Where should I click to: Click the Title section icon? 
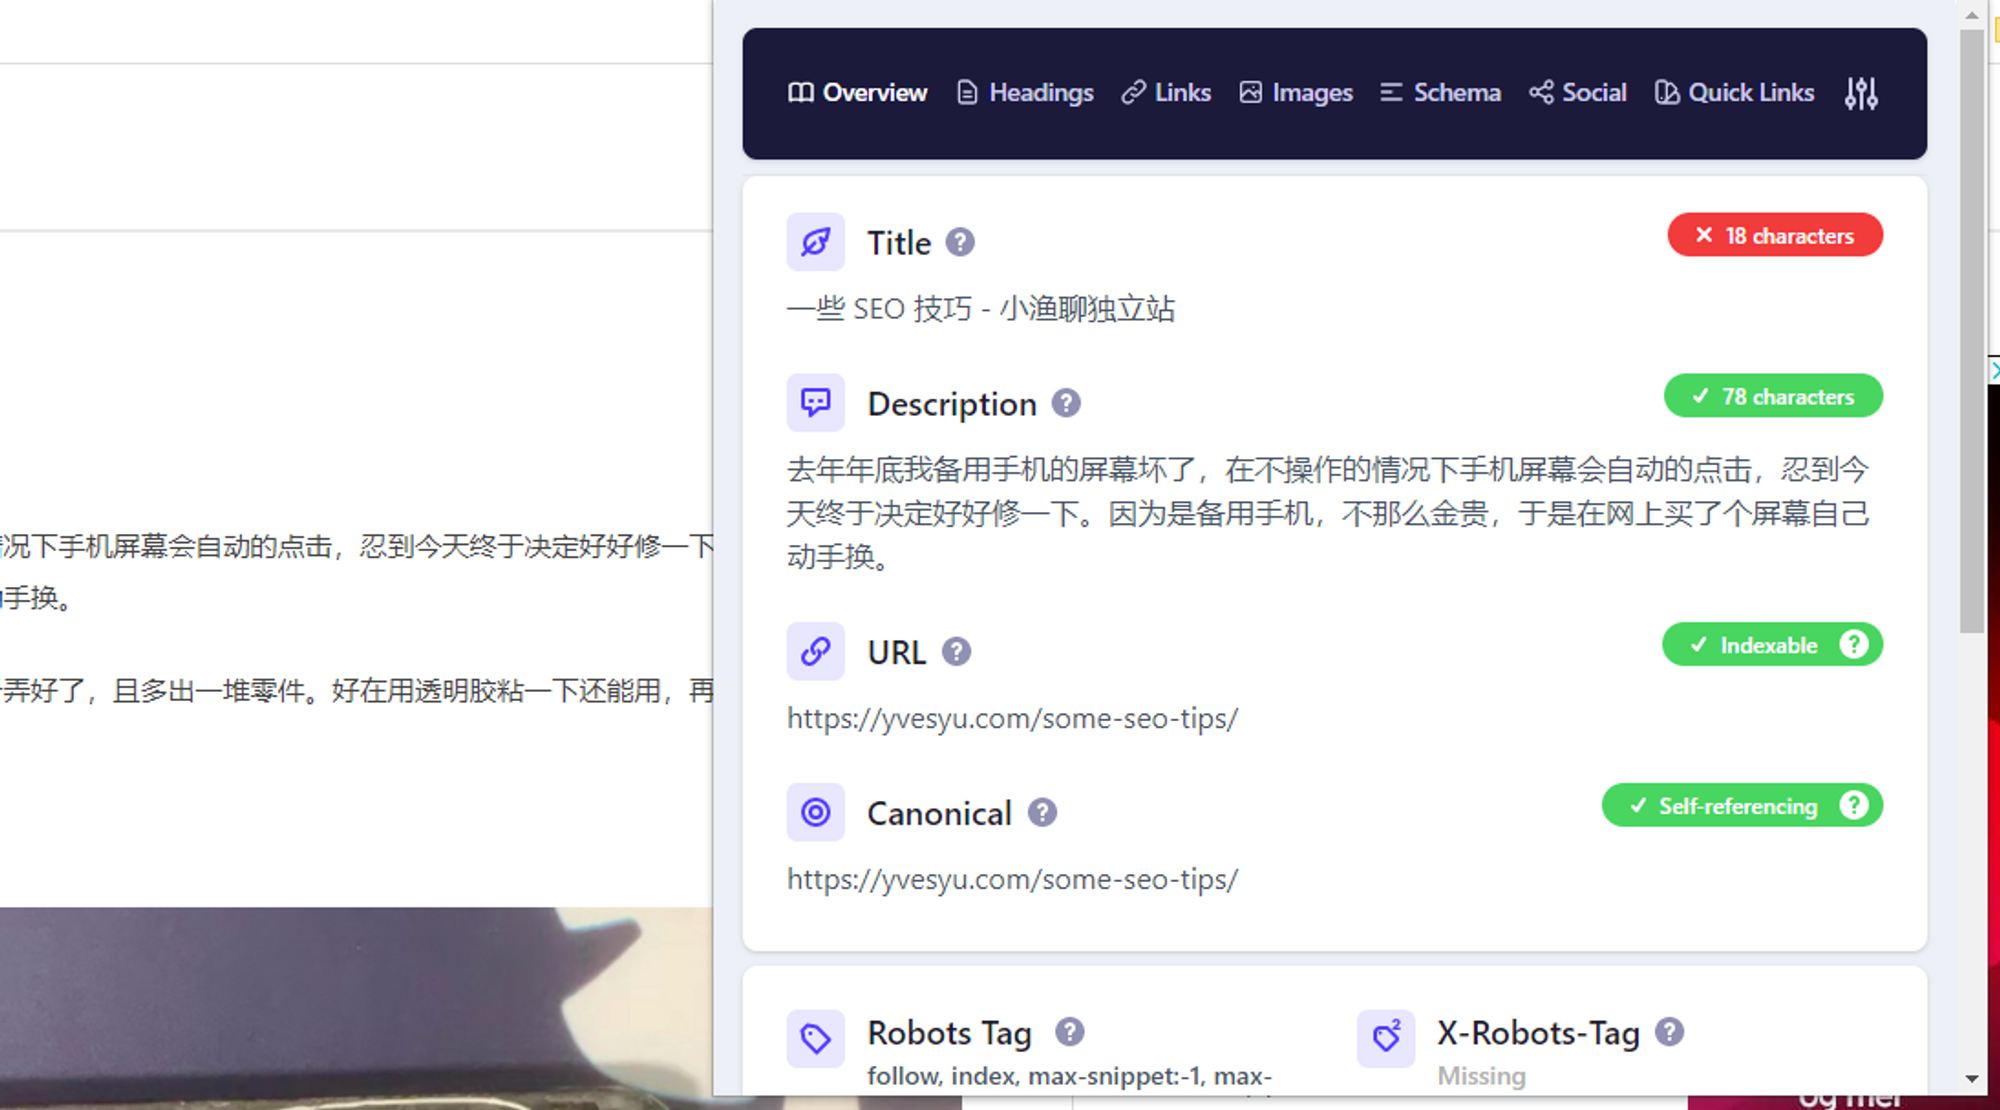coord(816,242)
